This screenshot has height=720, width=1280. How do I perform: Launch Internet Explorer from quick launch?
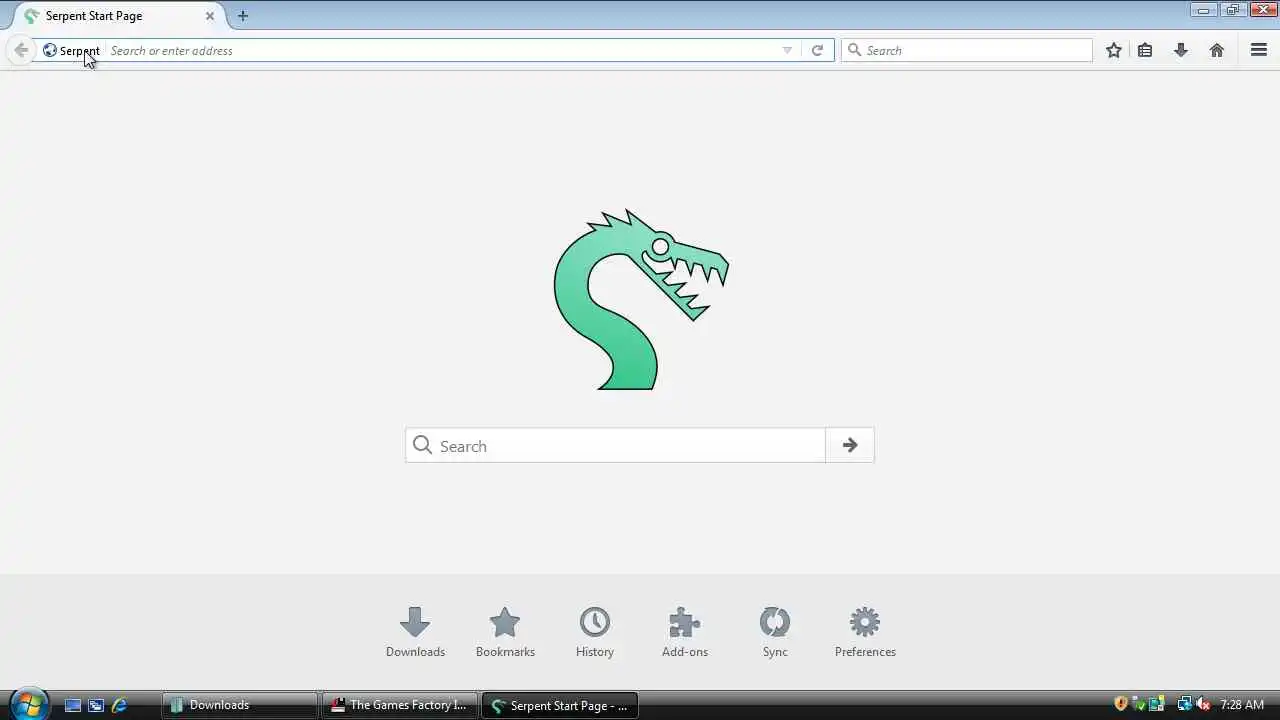119,705
